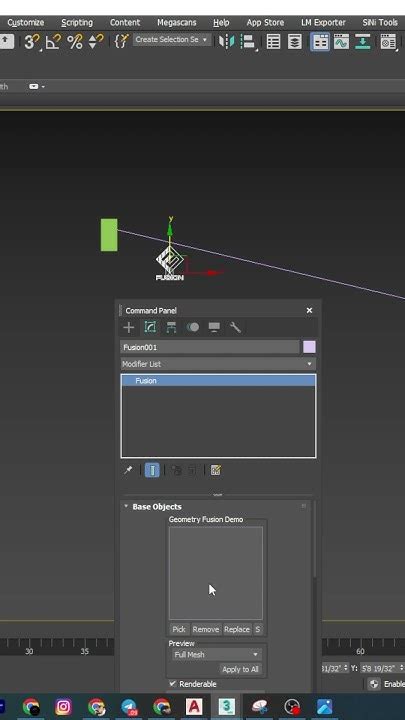The height and width of the screenshot is (720, 405).
Task: Click frame 60 on the timeline
Action: (360, 651)
